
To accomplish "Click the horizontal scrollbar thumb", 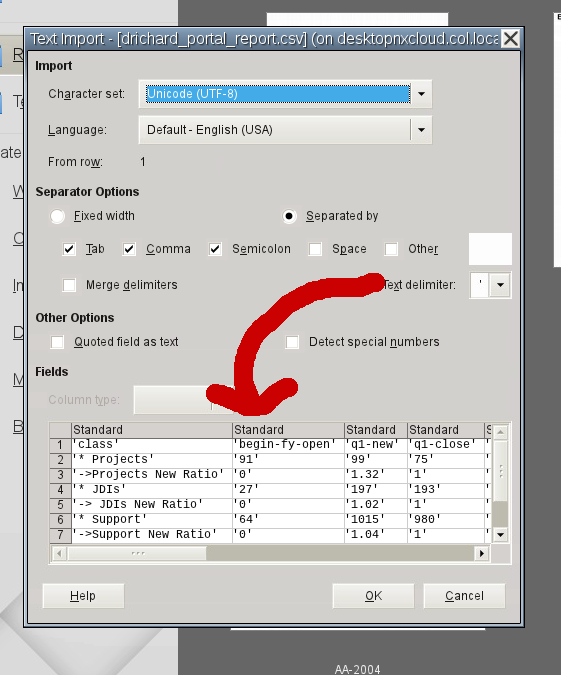I will coord(137,553).
